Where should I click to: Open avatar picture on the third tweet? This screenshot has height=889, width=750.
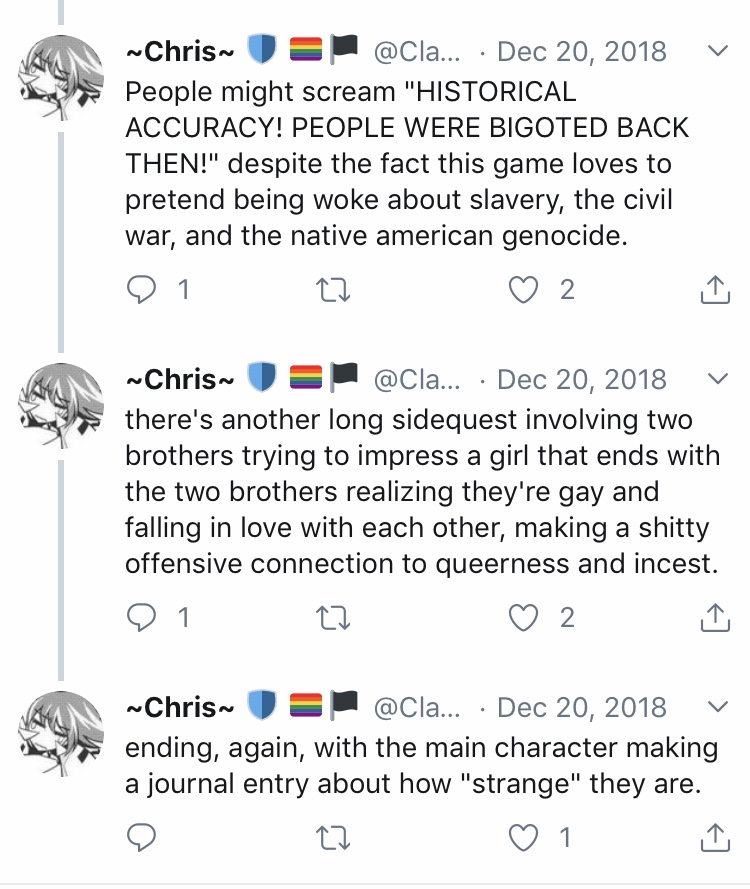pos(61,733)
